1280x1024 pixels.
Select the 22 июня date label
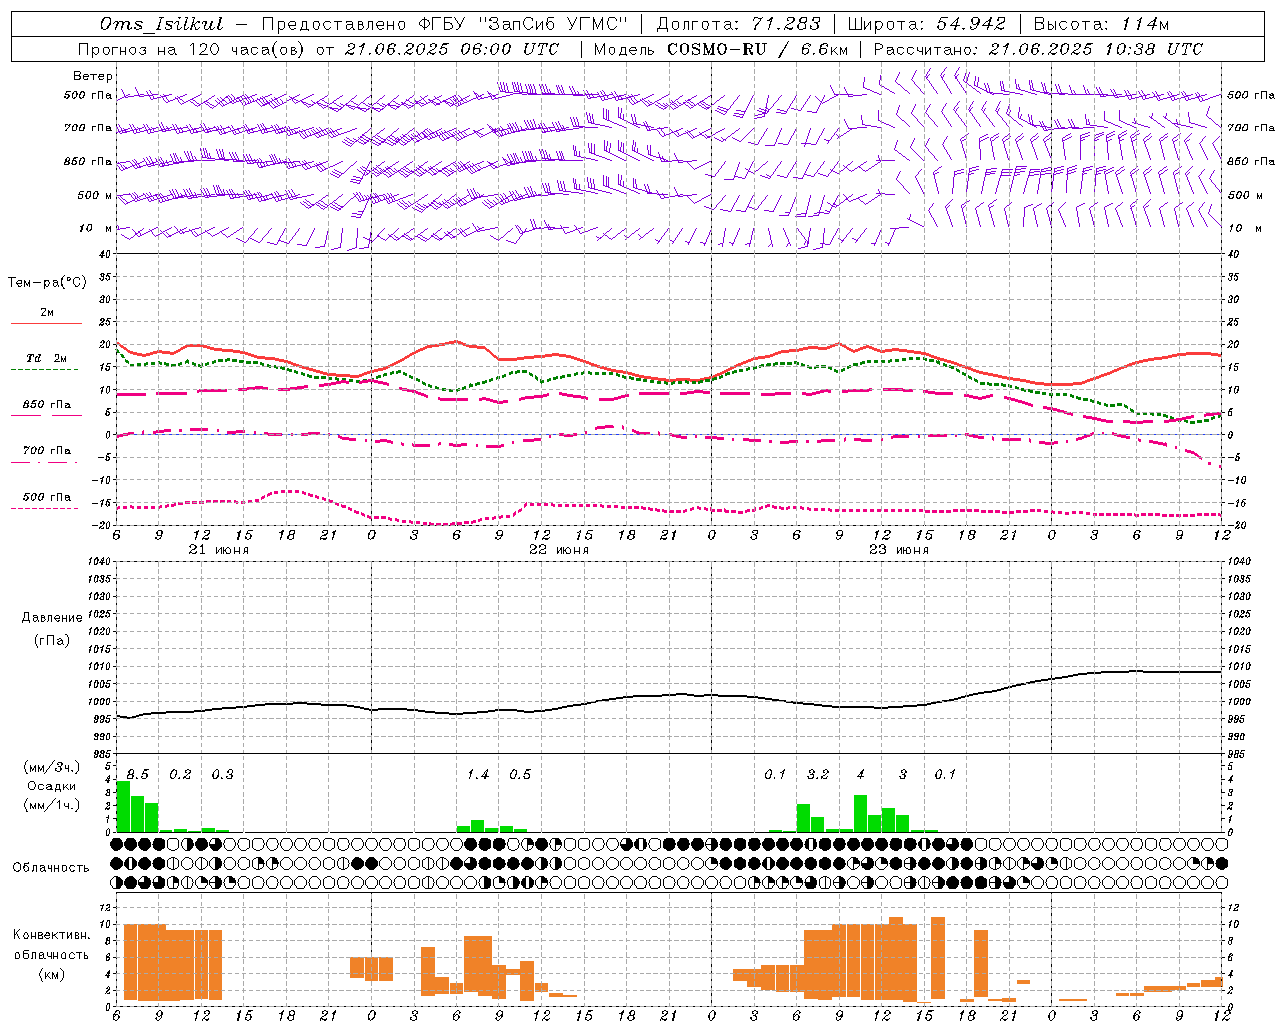[559, 550]
